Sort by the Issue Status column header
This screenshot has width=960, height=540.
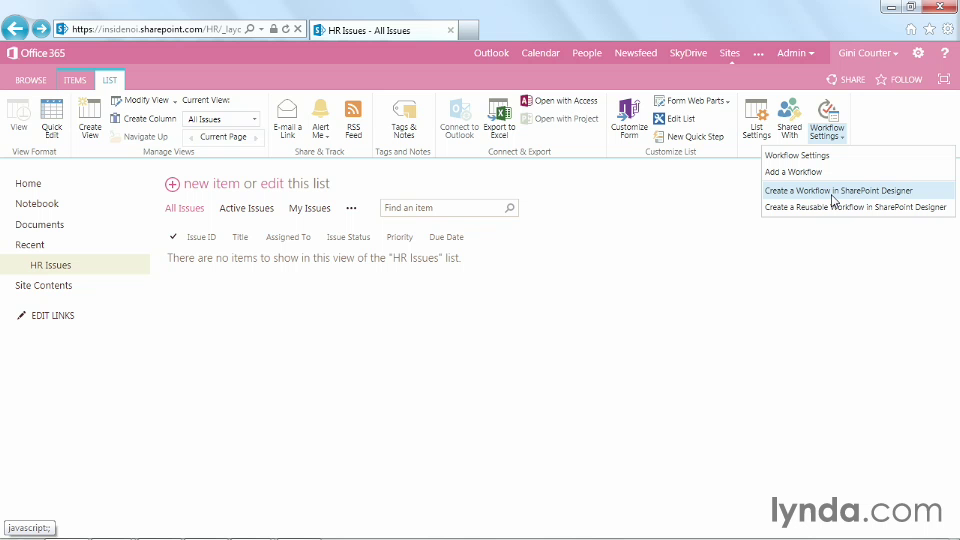click(348, 237)
